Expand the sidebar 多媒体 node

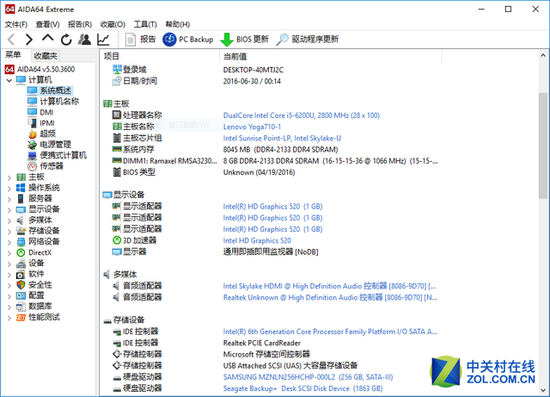[x=9, y=221]
